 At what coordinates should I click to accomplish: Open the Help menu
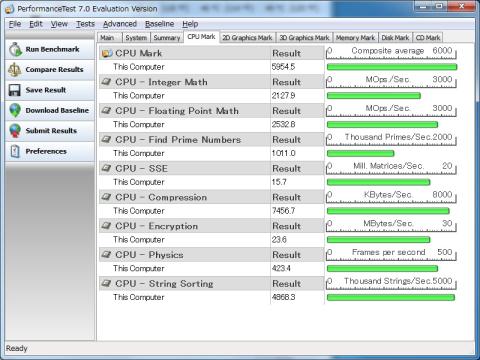pyautogui.click(x=190, y=24)
